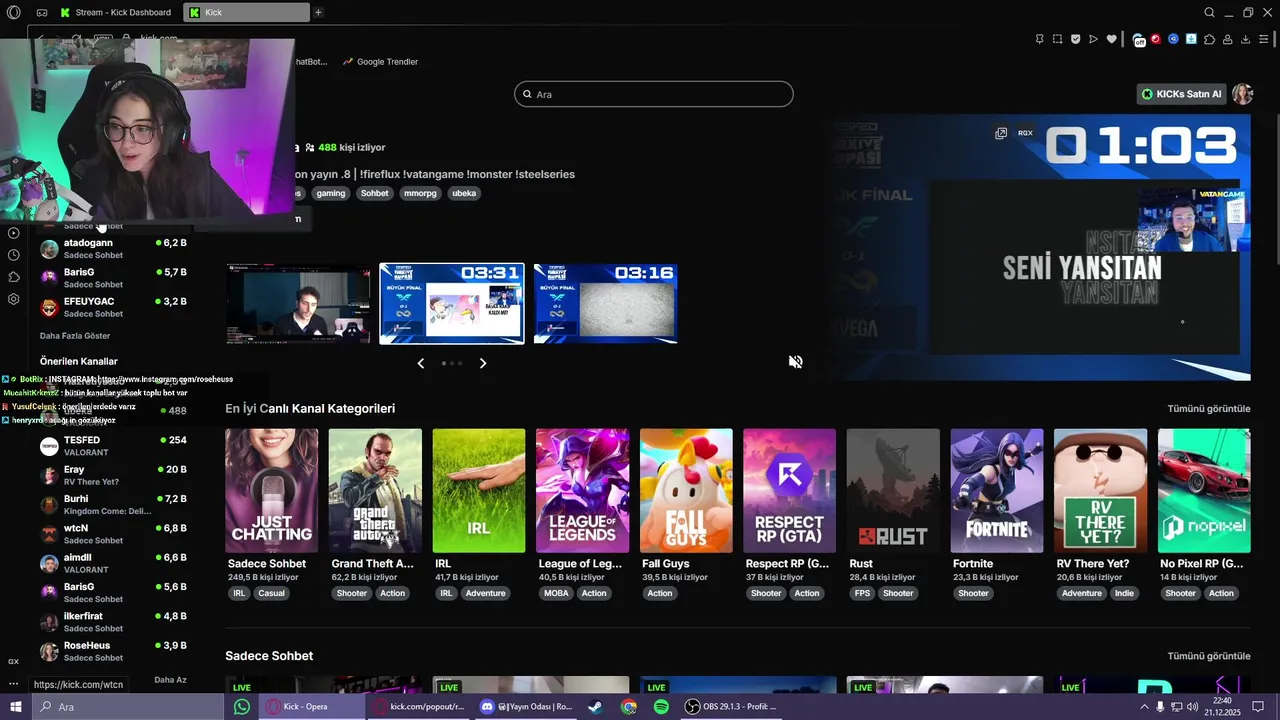This screenshot has width=1280, height=720.
Task: Open the Respect RP (GTA) category card
Action: coord(790,490)
